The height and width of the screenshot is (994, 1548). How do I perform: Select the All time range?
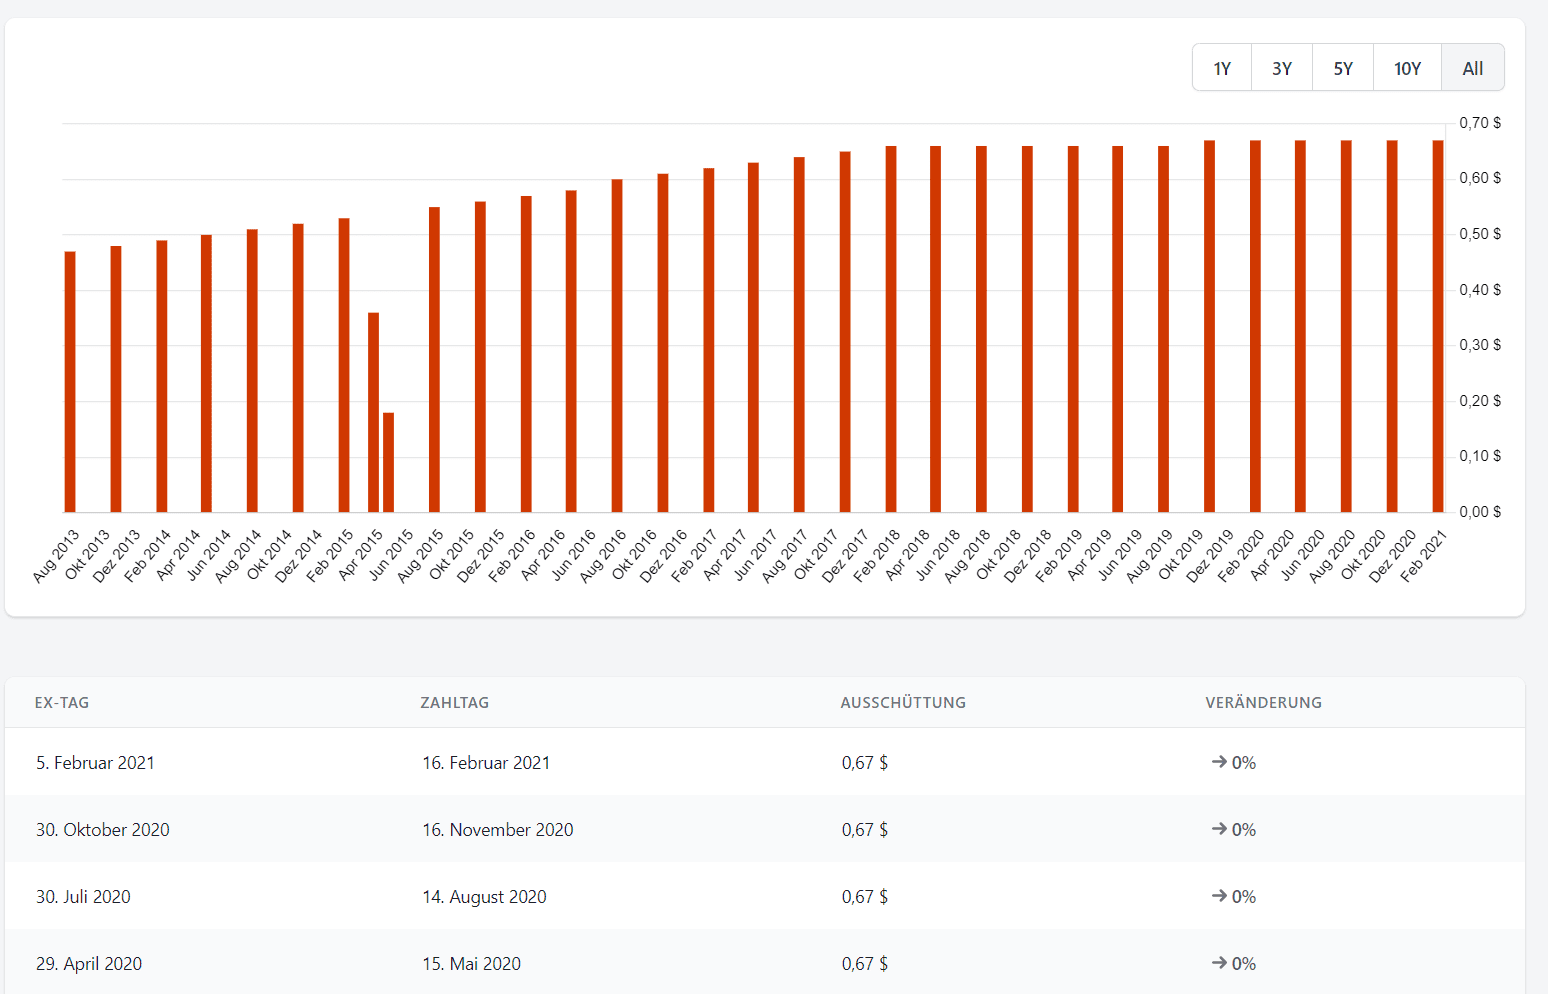pyautogui.click(x=1473, y=68)
